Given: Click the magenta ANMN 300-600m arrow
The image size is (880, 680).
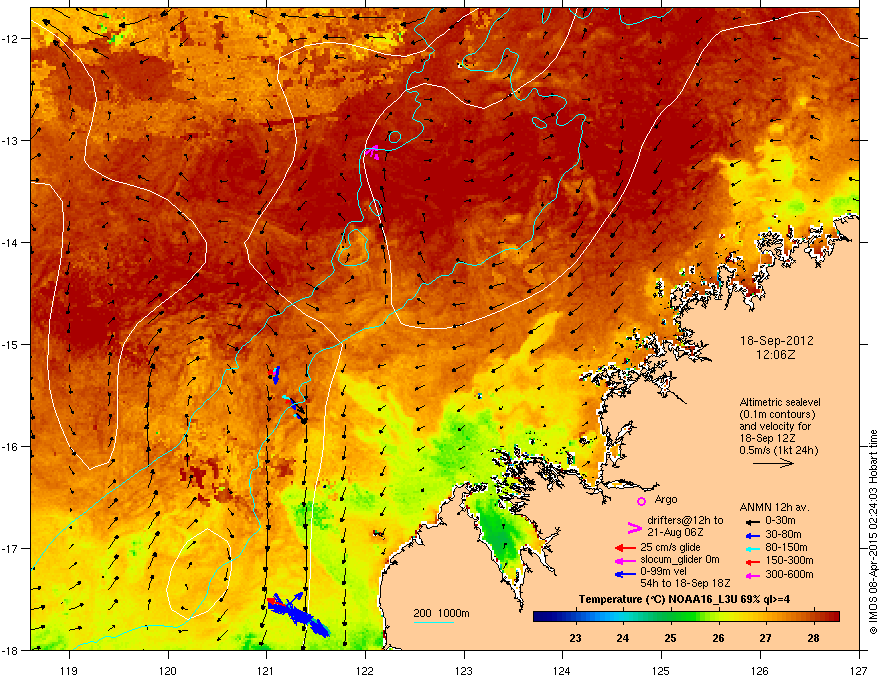Looking at the screenshot, I should [x=752, y=575].
